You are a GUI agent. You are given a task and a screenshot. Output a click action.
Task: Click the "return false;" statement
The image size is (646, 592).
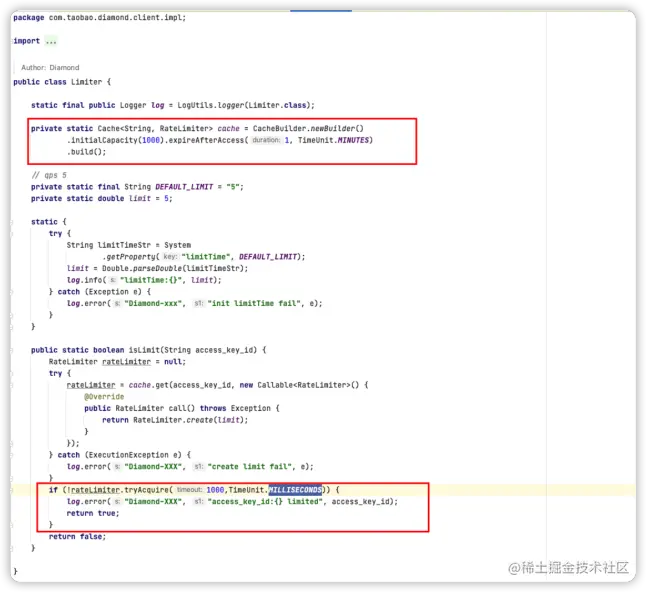point(77,537)
